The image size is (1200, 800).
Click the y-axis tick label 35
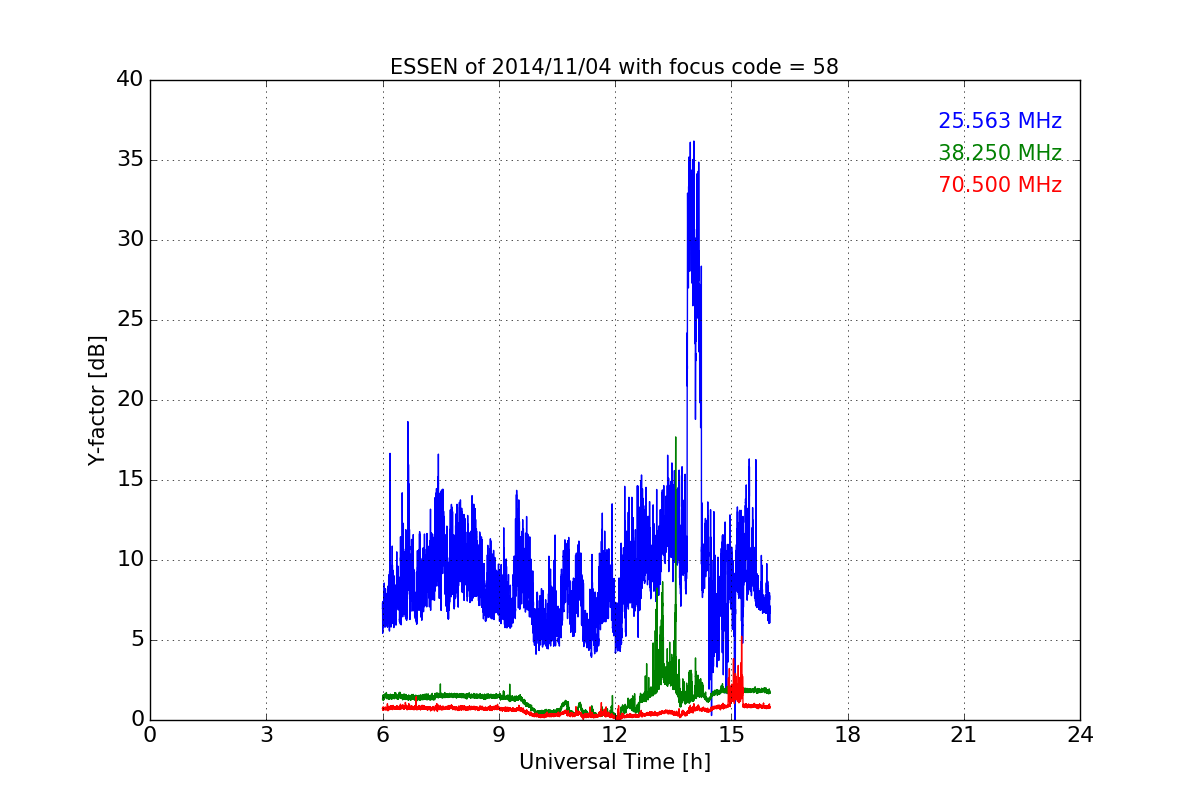pyautogui.click(x=130, y=160)
